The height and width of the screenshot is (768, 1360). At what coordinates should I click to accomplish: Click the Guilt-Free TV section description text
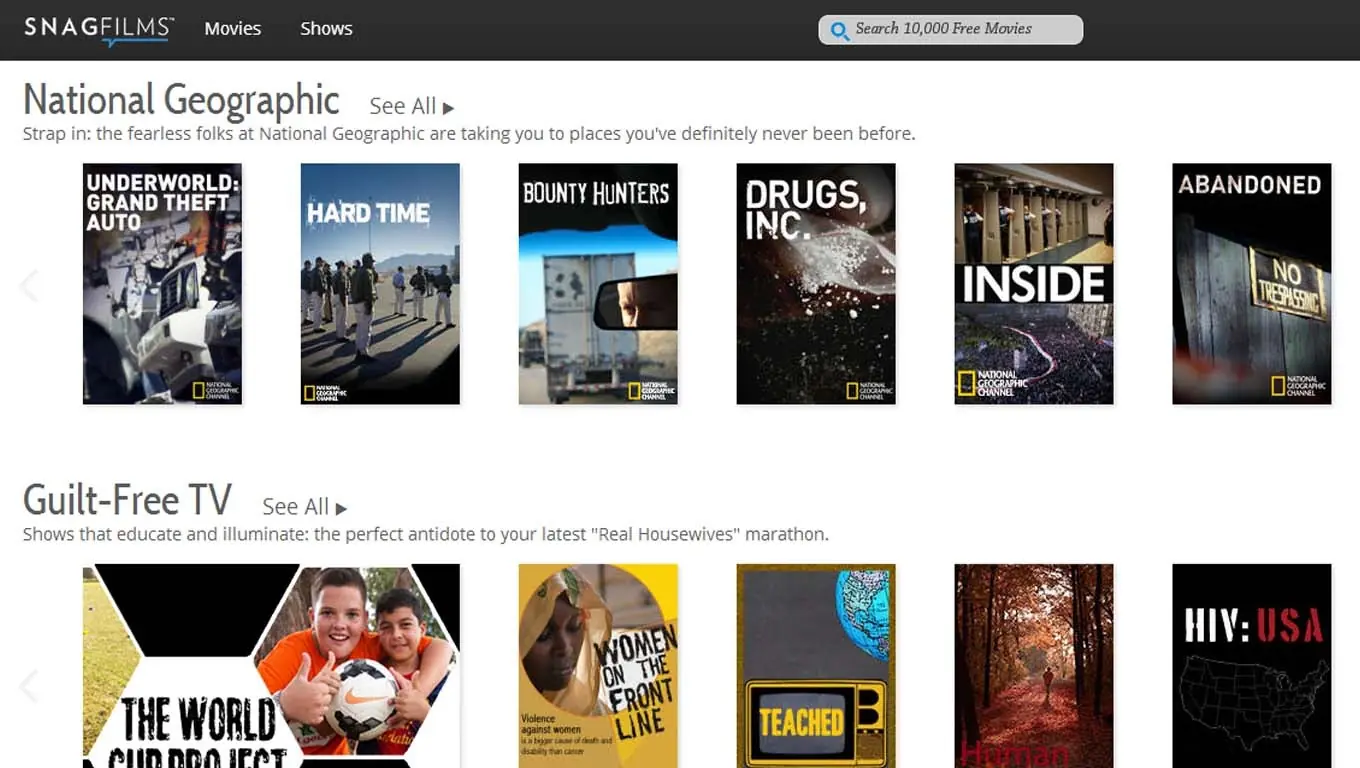click(x=426, y=534)
